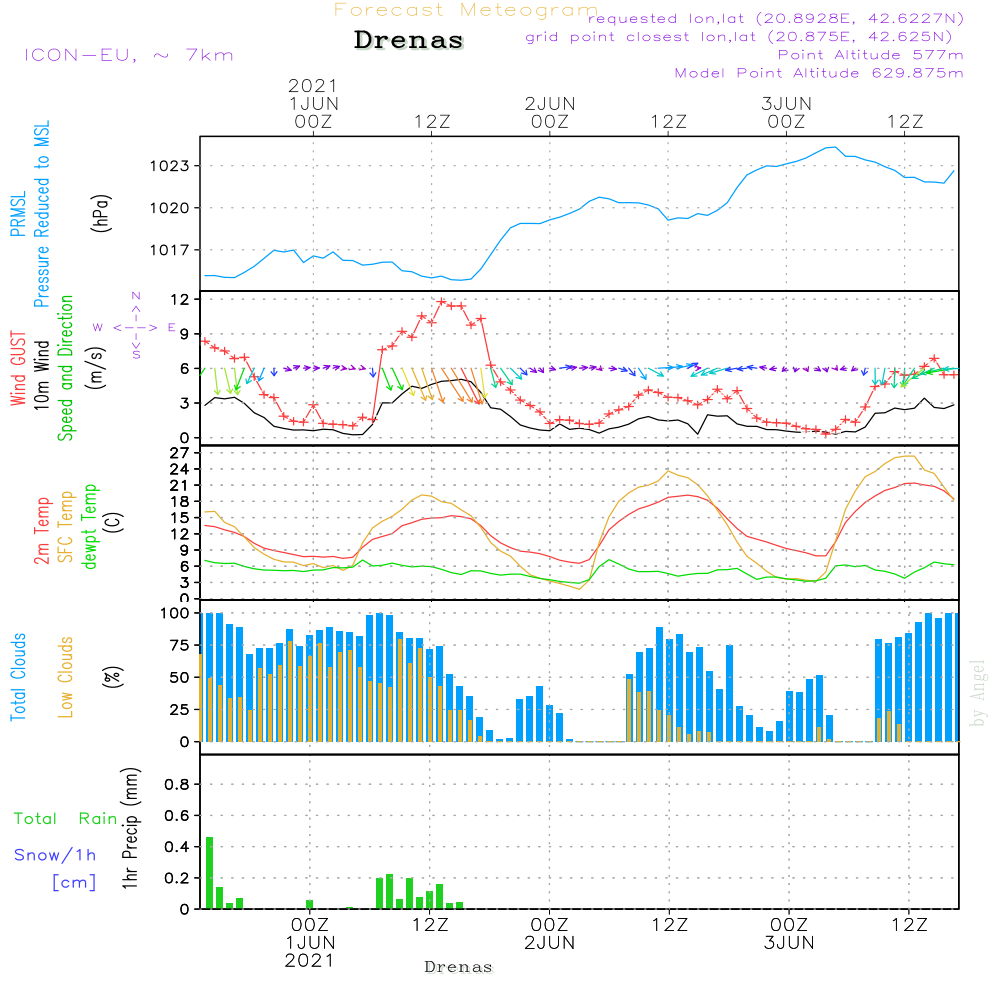Click the '1023' pressure axis value
The width and height of the screenshot is (1000, 1000).
click(x=169, y=166)
